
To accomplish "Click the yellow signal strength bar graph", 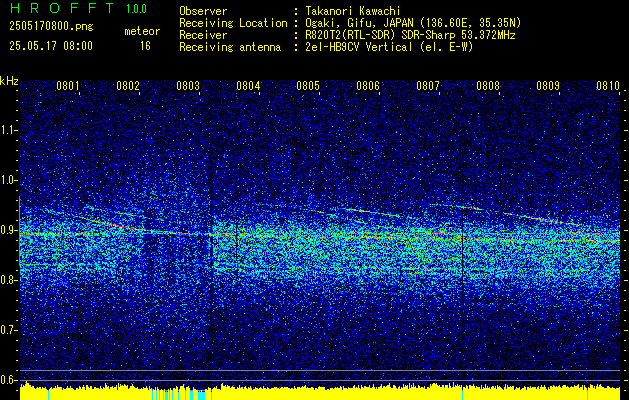I will tap(320, 392).
